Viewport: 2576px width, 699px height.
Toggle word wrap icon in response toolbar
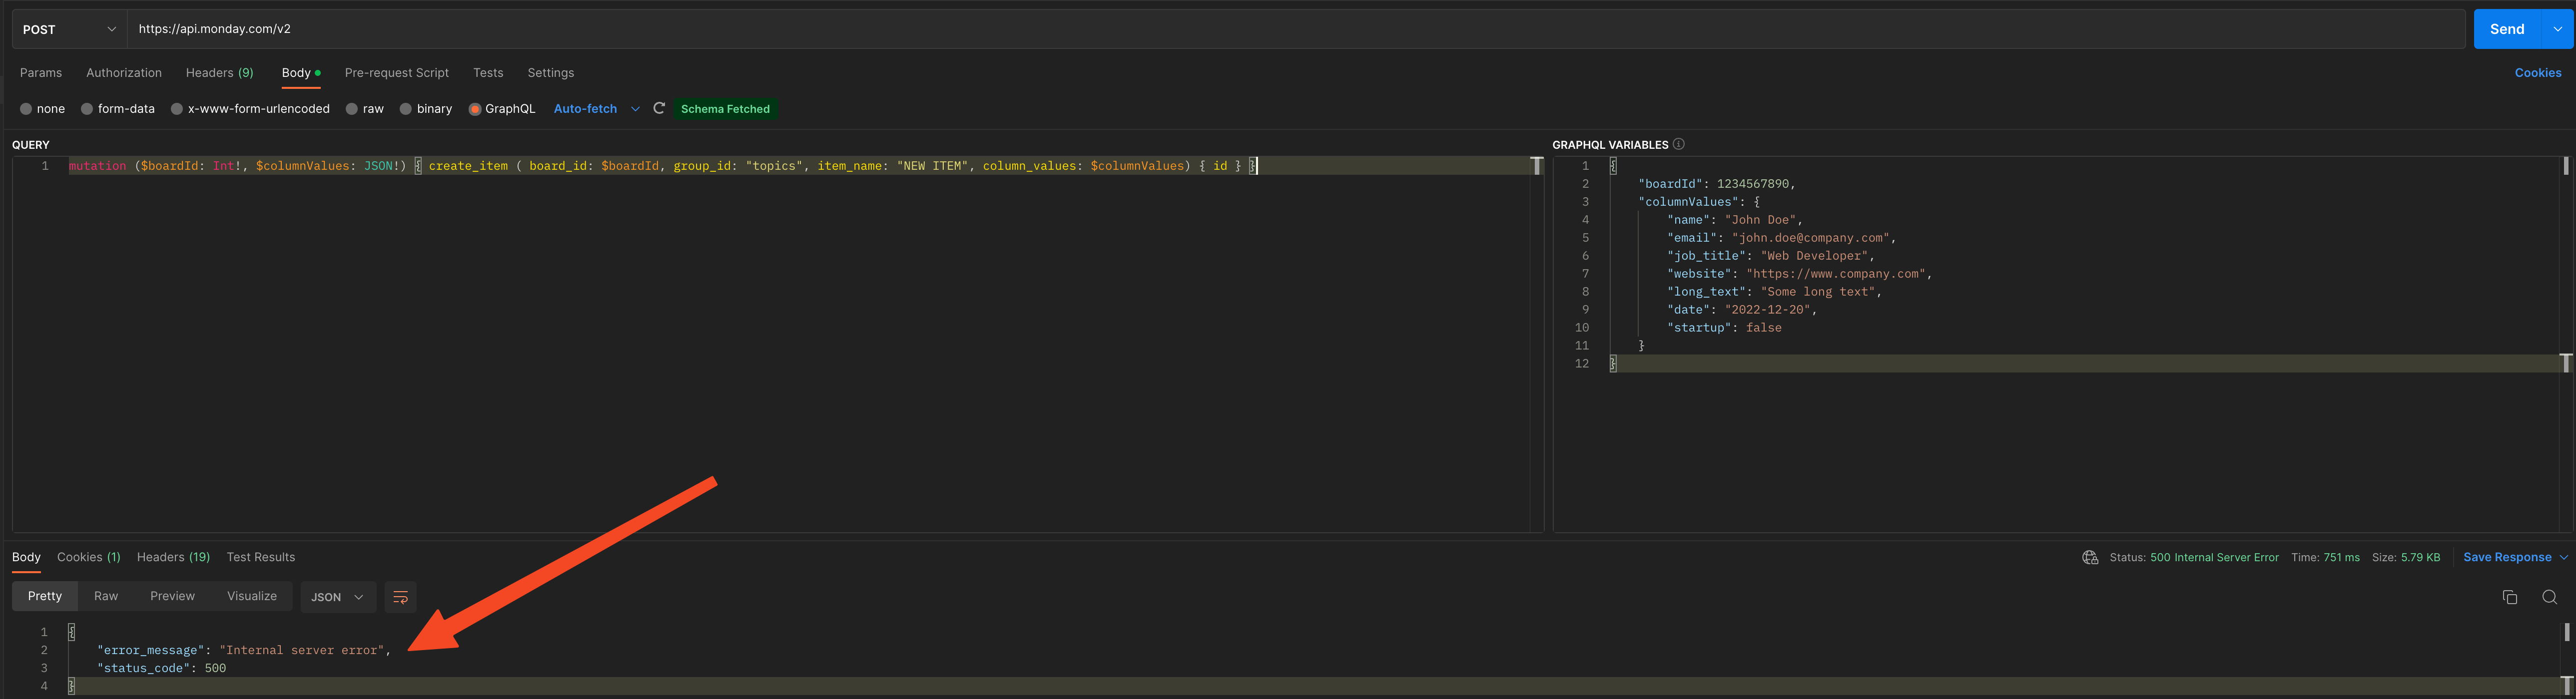(x=400, y=597)
